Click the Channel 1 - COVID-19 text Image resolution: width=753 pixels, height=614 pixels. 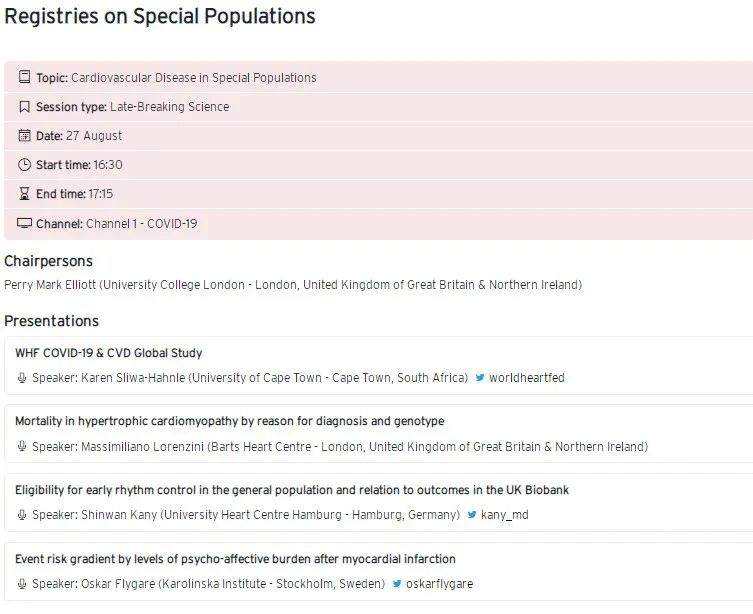tap(141, 224)
